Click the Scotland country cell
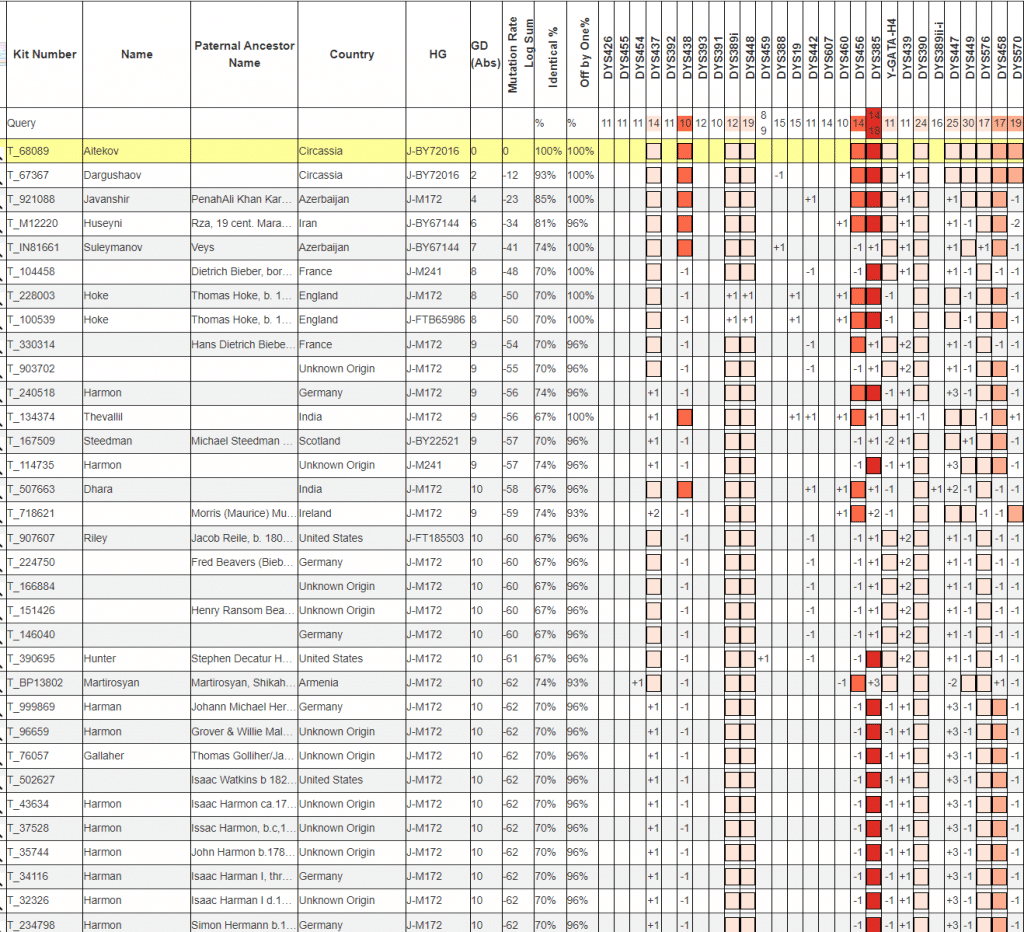 pos(321,441)
